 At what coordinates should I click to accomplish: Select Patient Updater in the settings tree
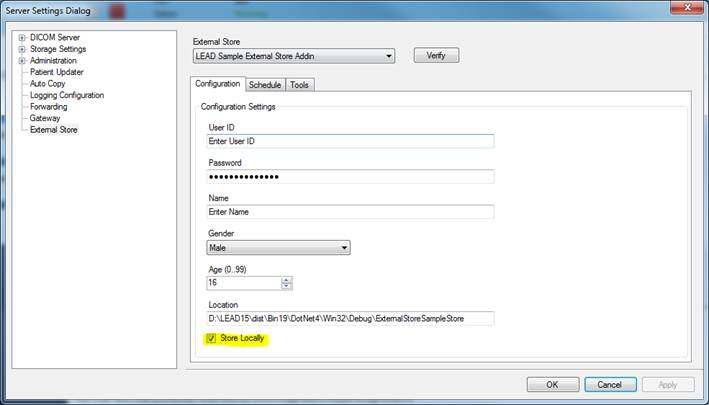[56, 72]
